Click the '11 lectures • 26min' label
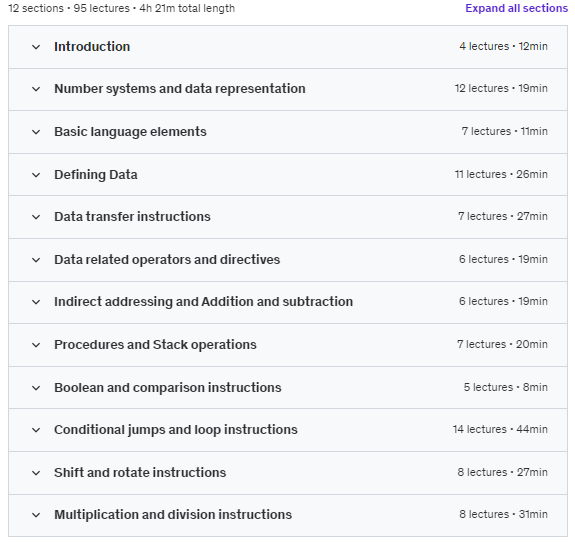575x544 pixels. [501, 174]
